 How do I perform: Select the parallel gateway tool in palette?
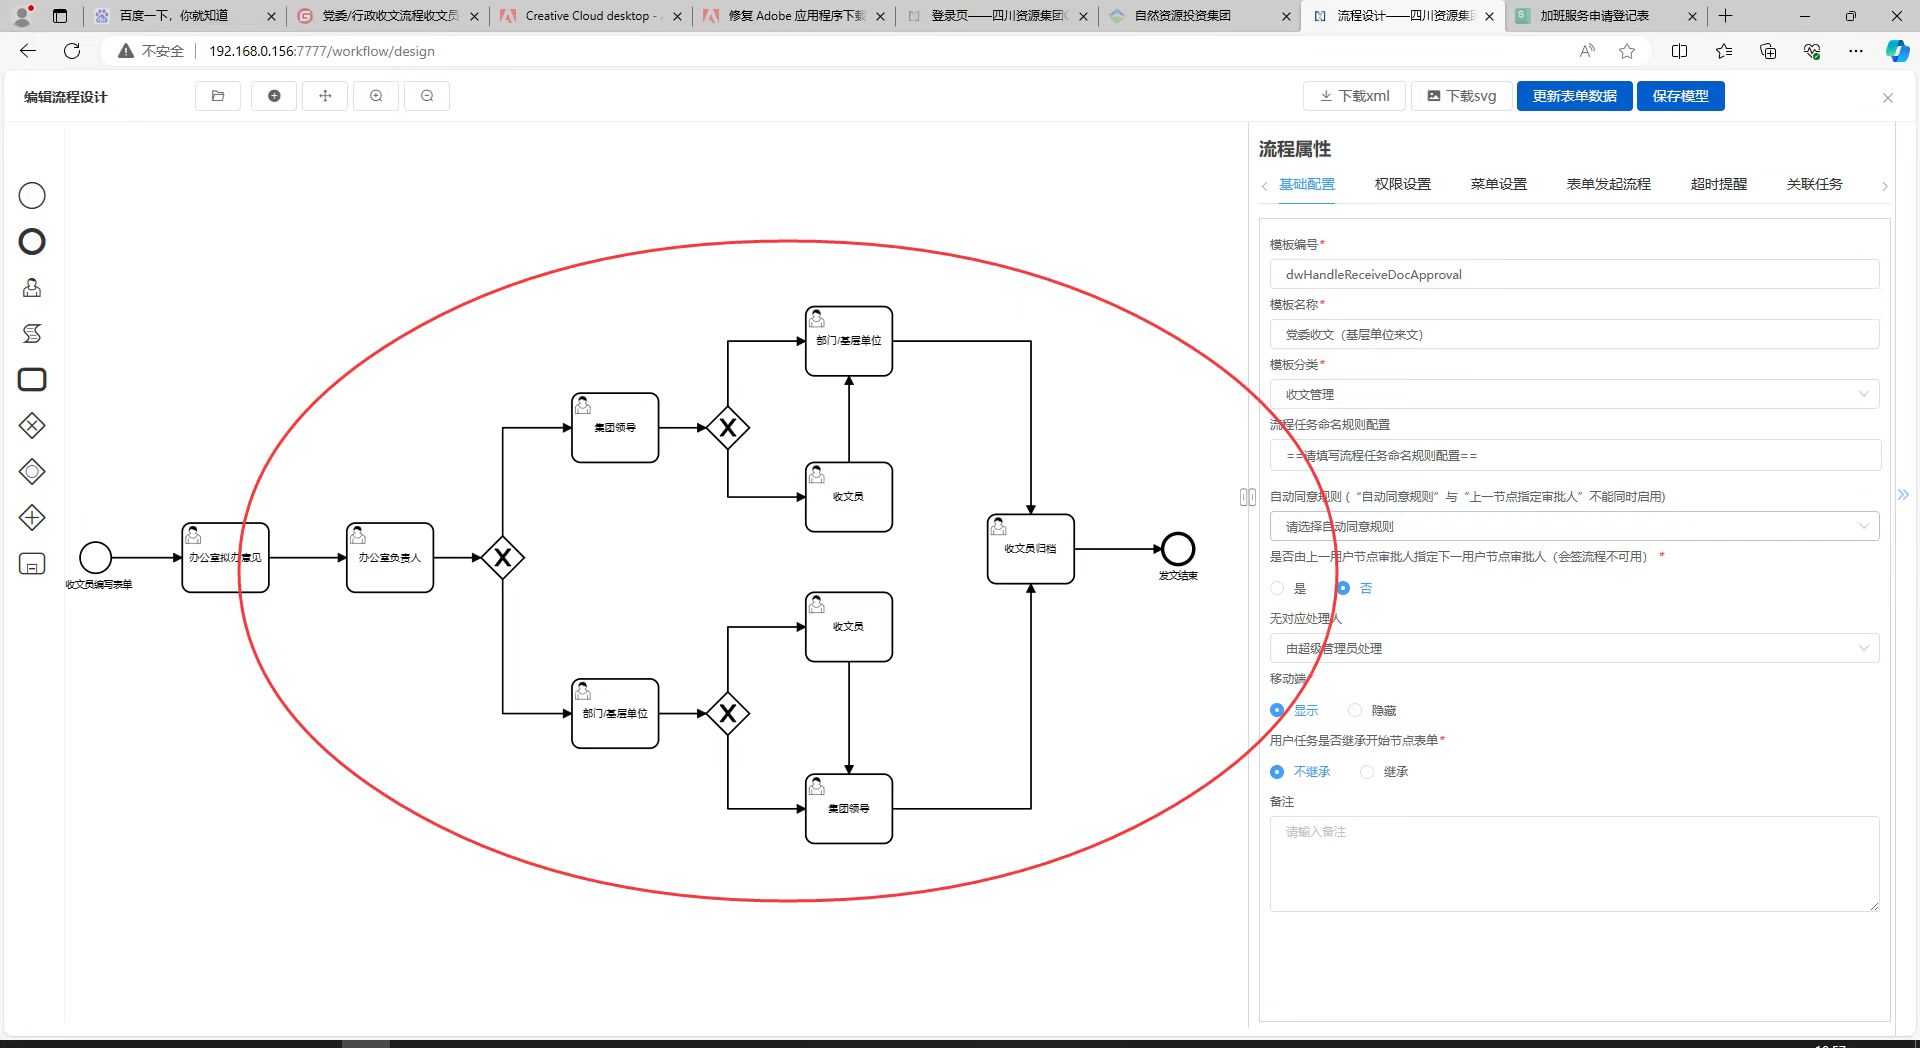[x=32, y=518]
